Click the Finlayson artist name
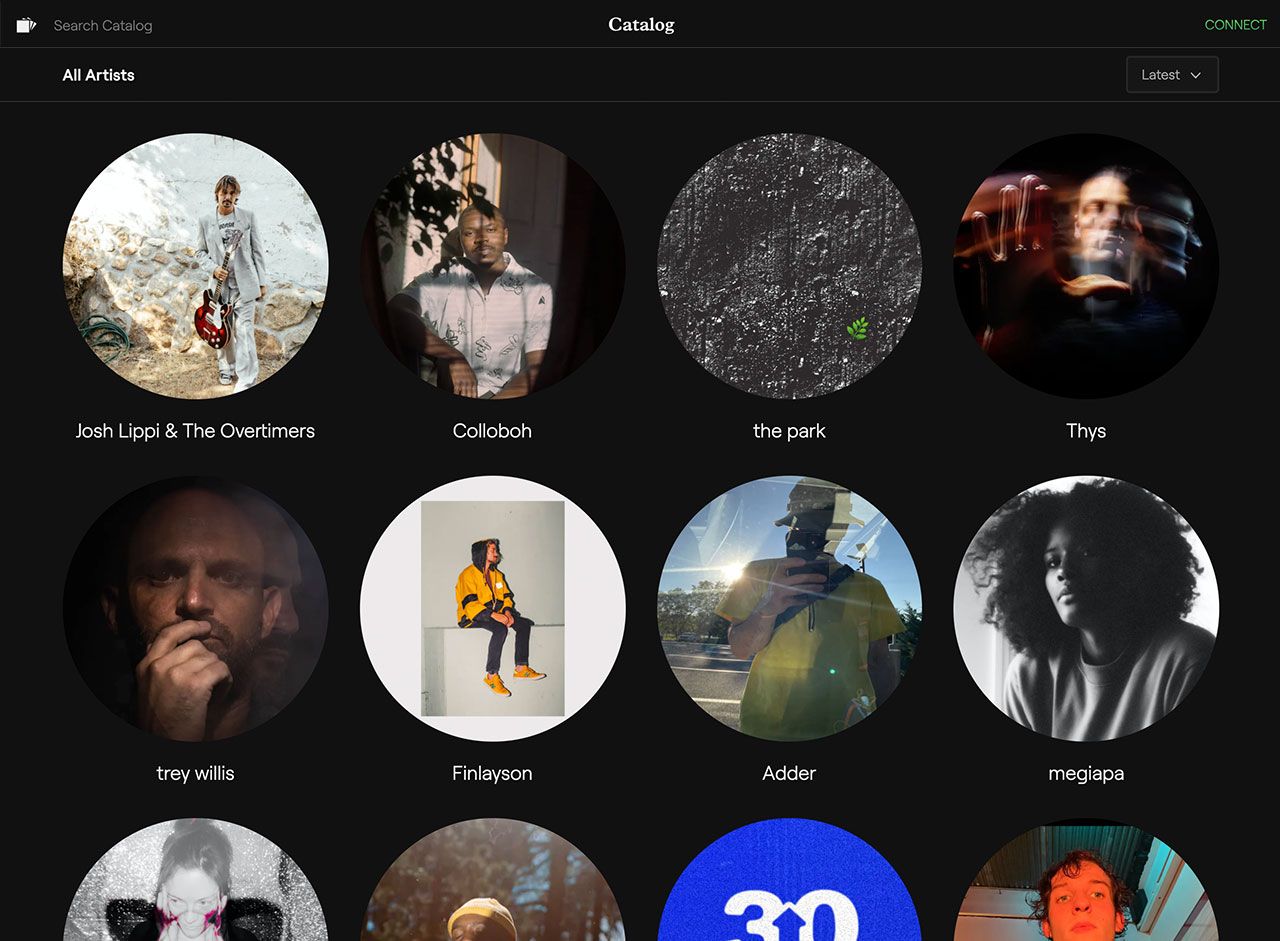Viewport: 1280px width, 941px height. [492, 773]
